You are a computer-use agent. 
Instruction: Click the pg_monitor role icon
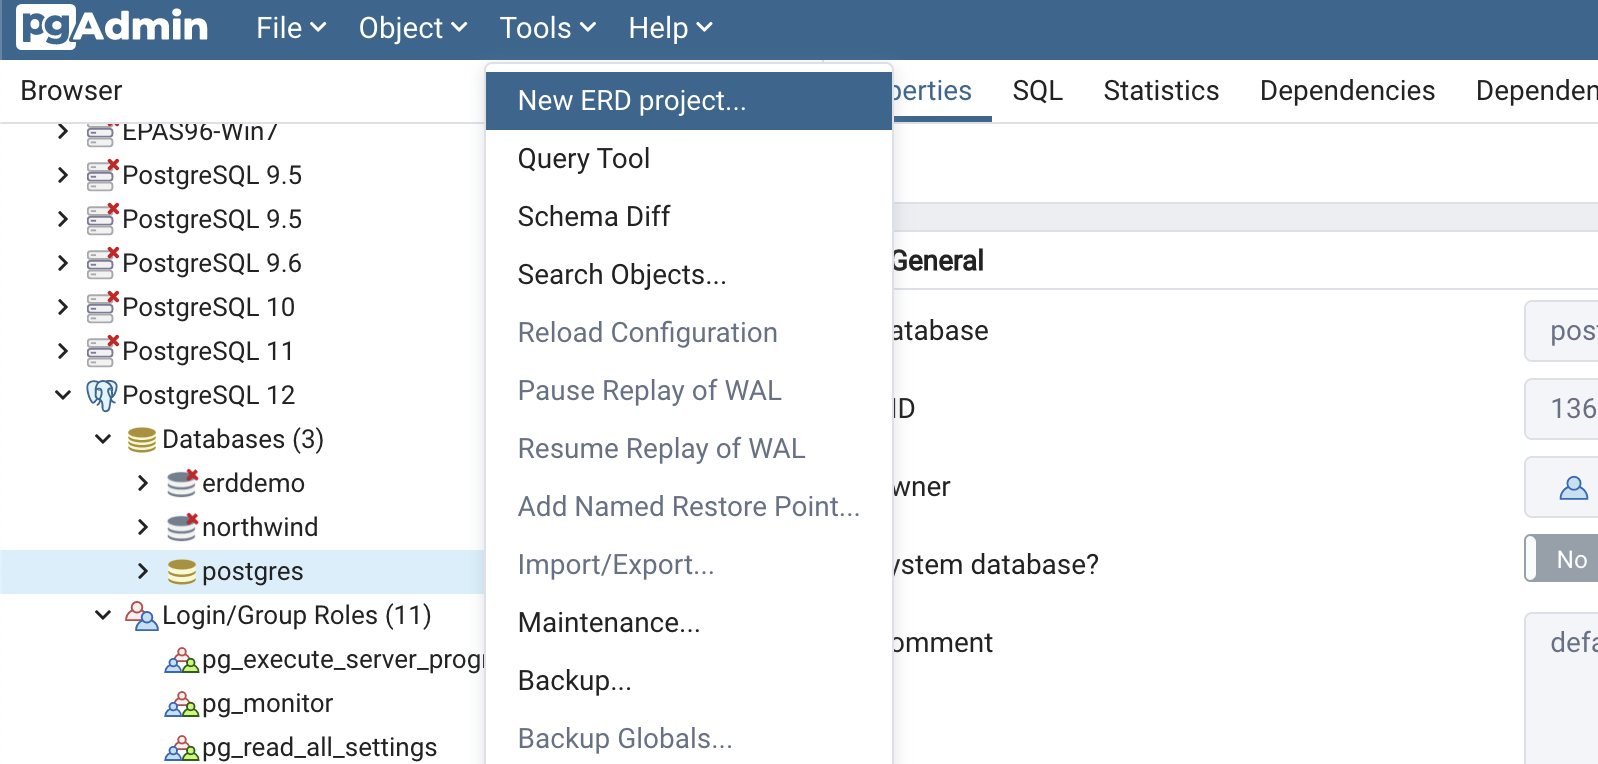(181, 704)
